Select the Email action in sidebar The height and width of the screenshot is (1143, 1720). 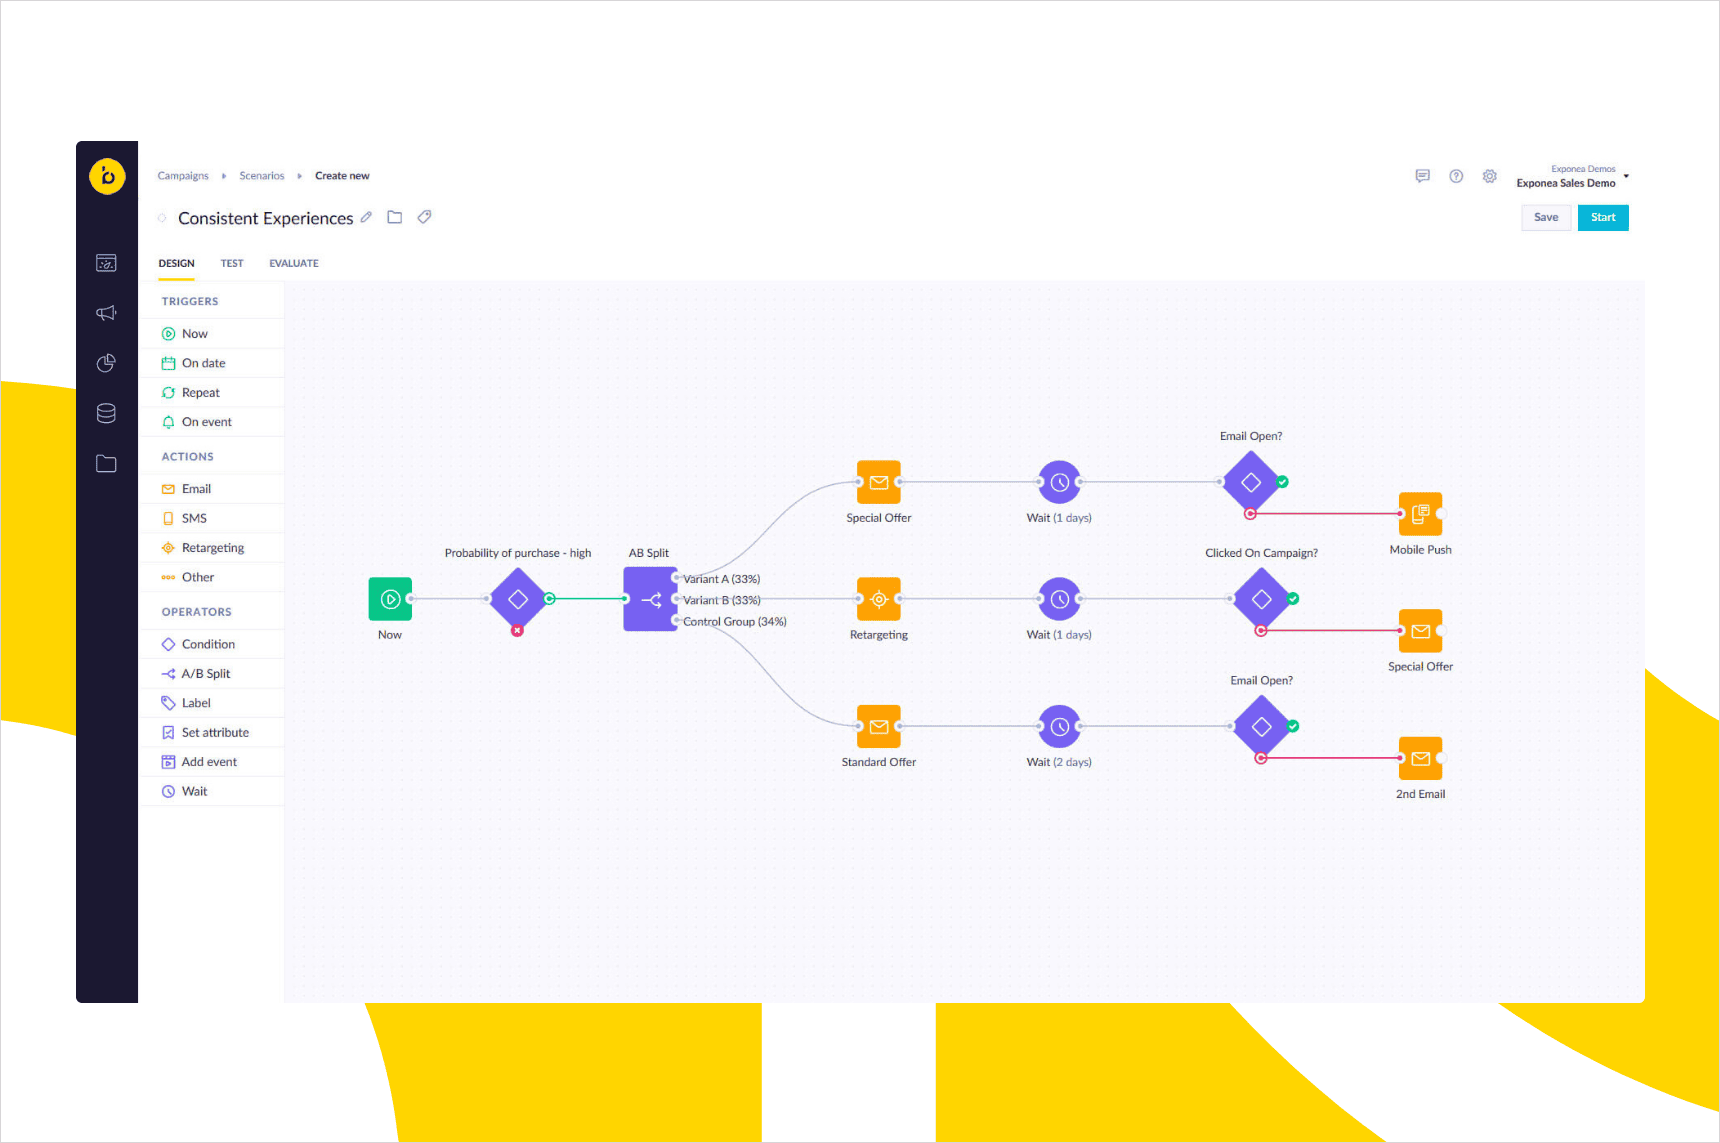click(x=195, y=488)
